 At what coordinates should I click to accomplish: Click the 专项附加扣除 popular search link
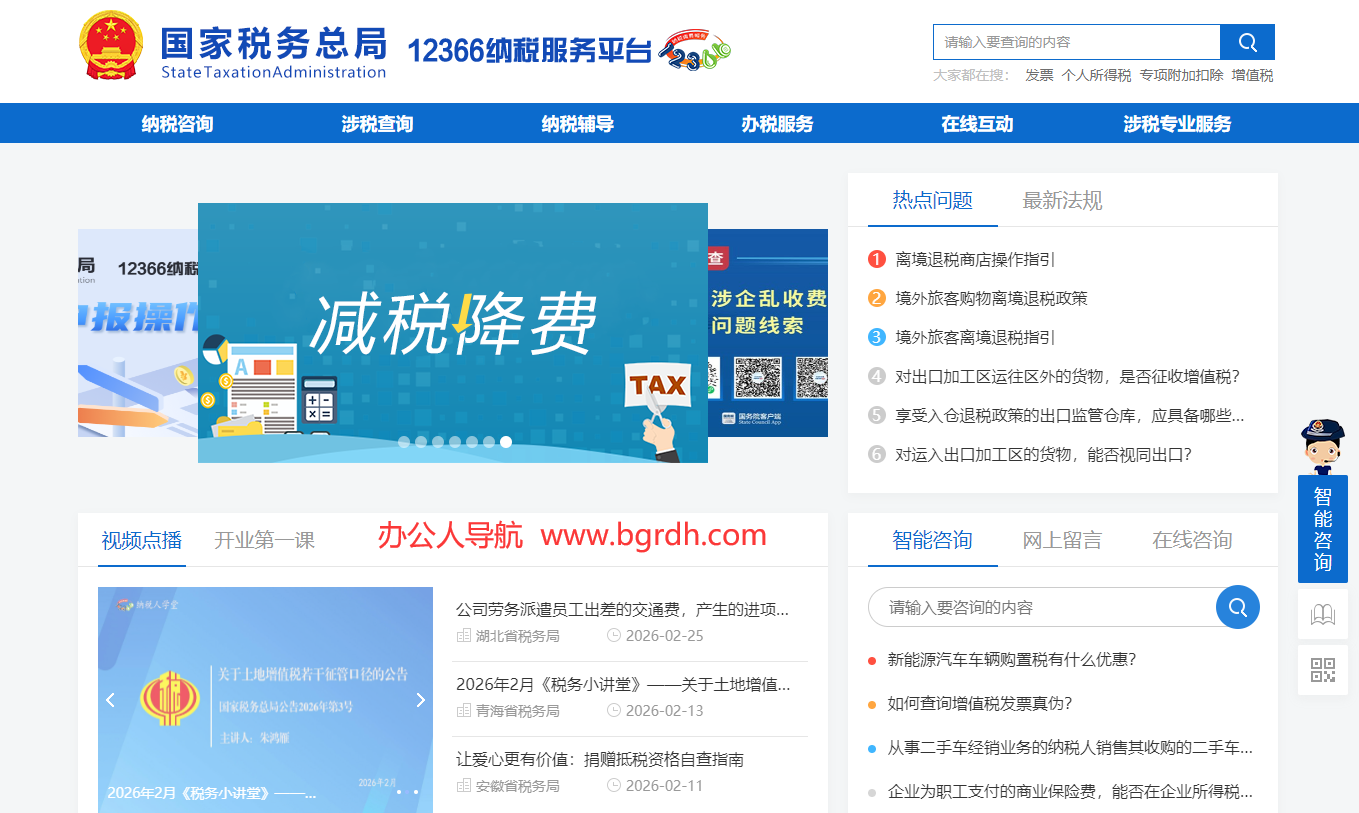tap(1181, 75)
